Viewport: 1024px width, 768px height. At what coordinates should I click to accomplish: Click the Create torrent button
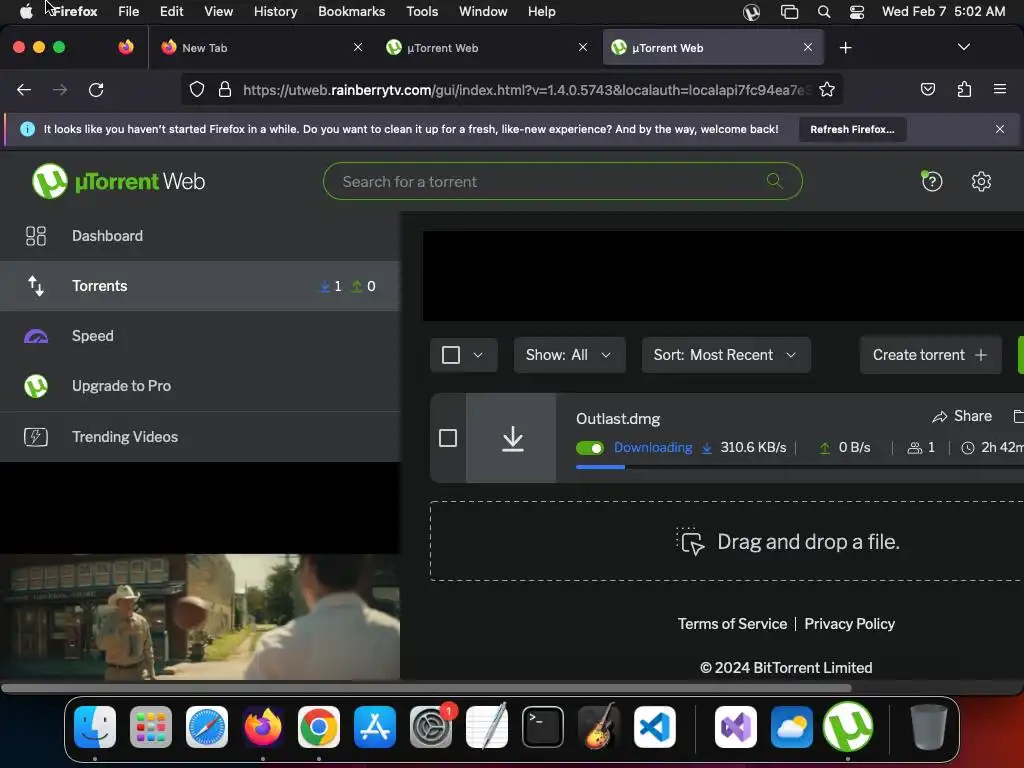(x=930, y=355)
